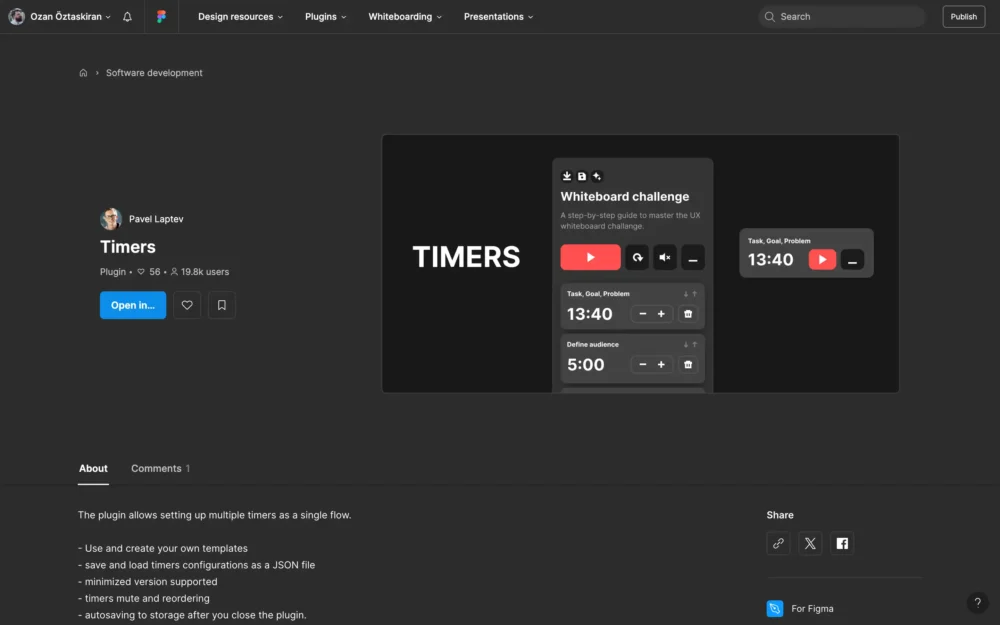Share plugin on X (Twitter)
This screenshot has width=1000, height=625.
click(810, 543)
